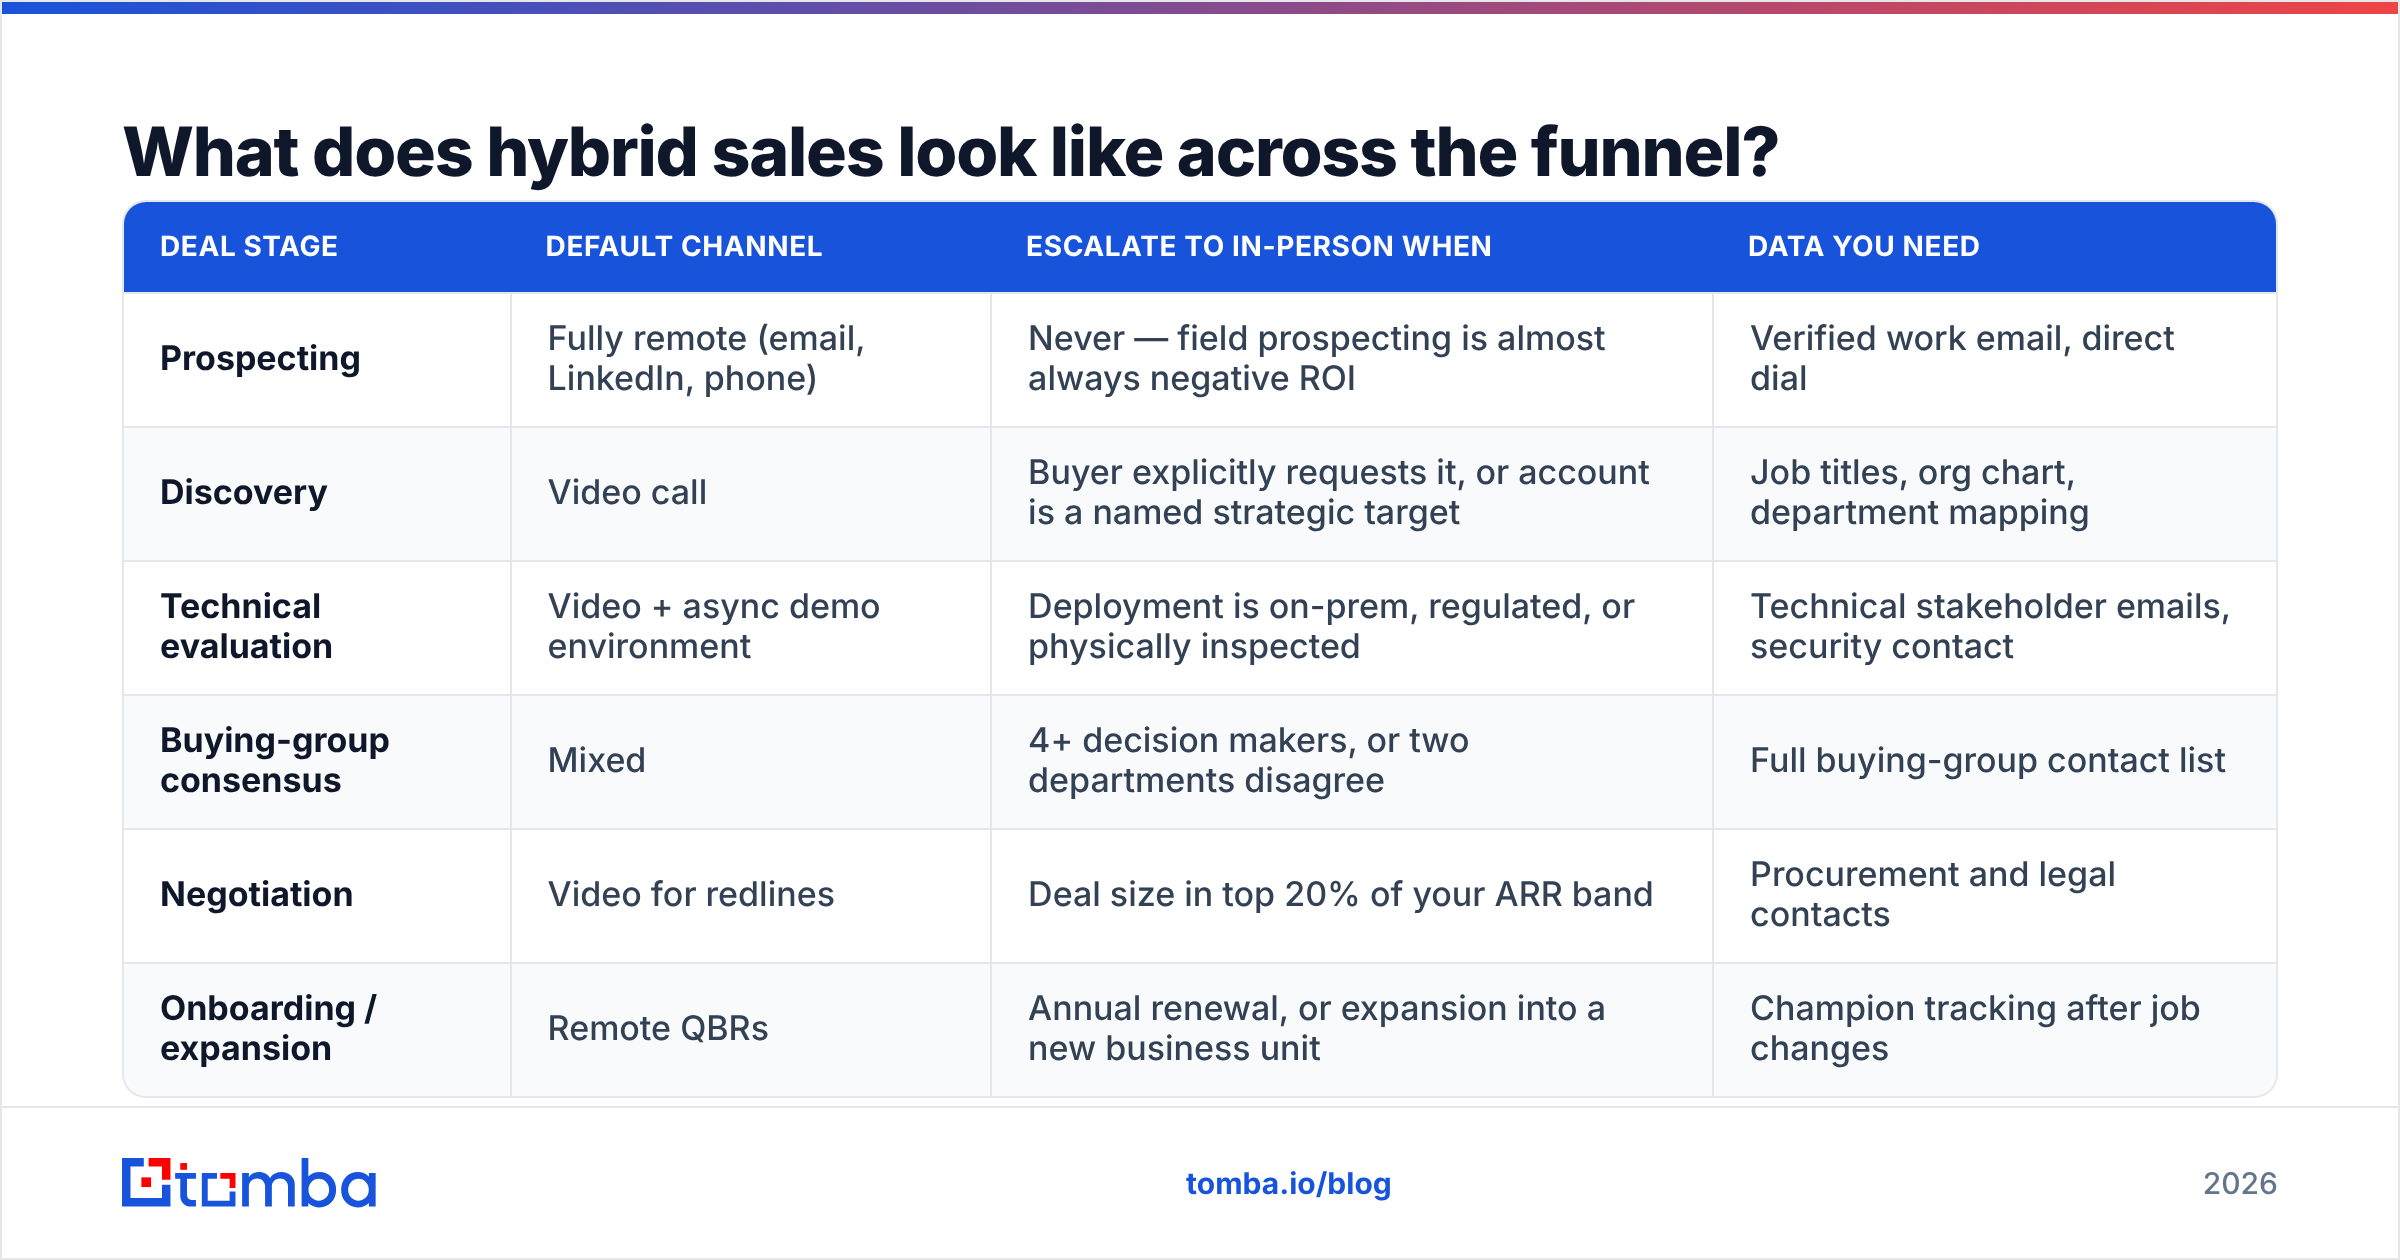Select the Discovery row label
2400x1260 pixels.
244,492
